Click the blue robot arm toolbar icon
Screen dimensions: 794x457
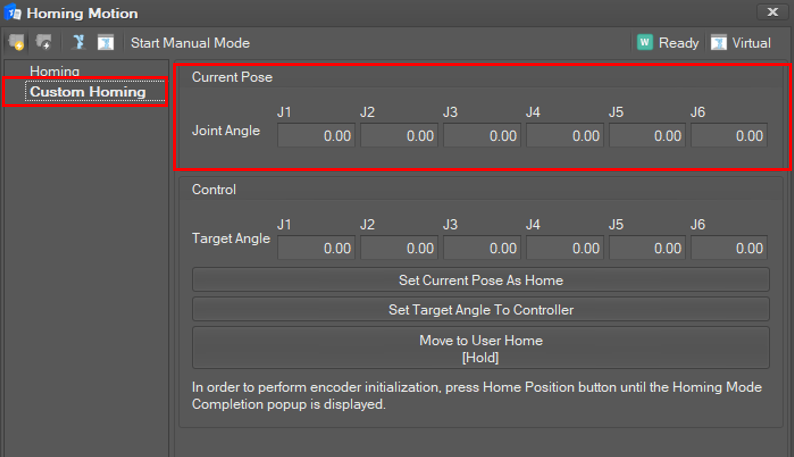click(78, 43)
